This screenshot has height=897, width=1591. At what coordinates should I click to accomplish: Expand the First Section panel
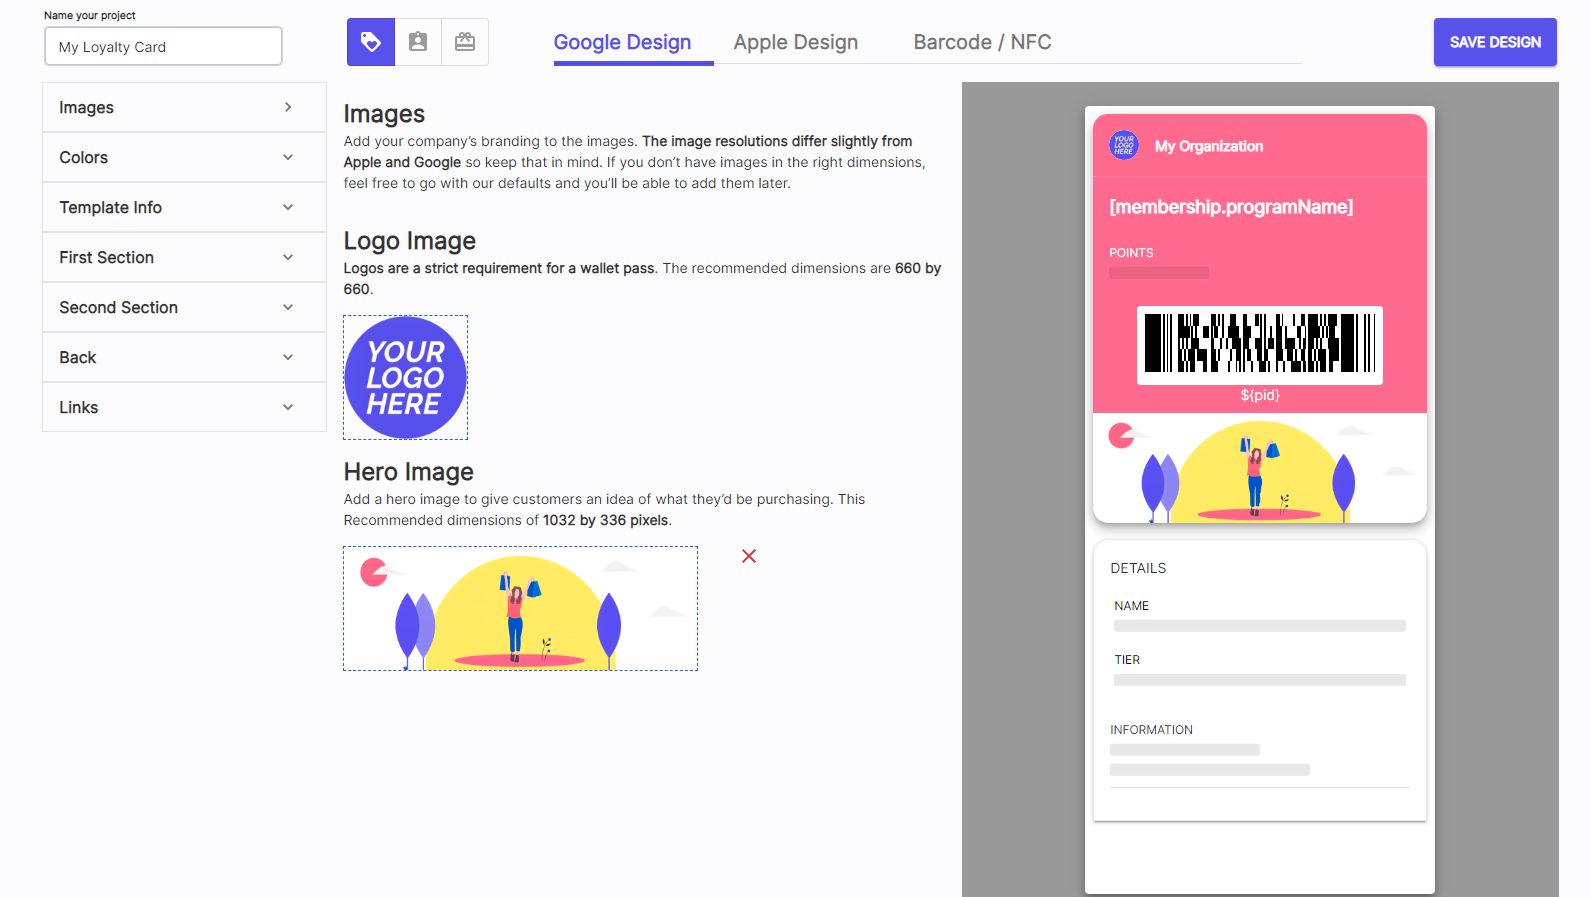(x=184, y=257)
